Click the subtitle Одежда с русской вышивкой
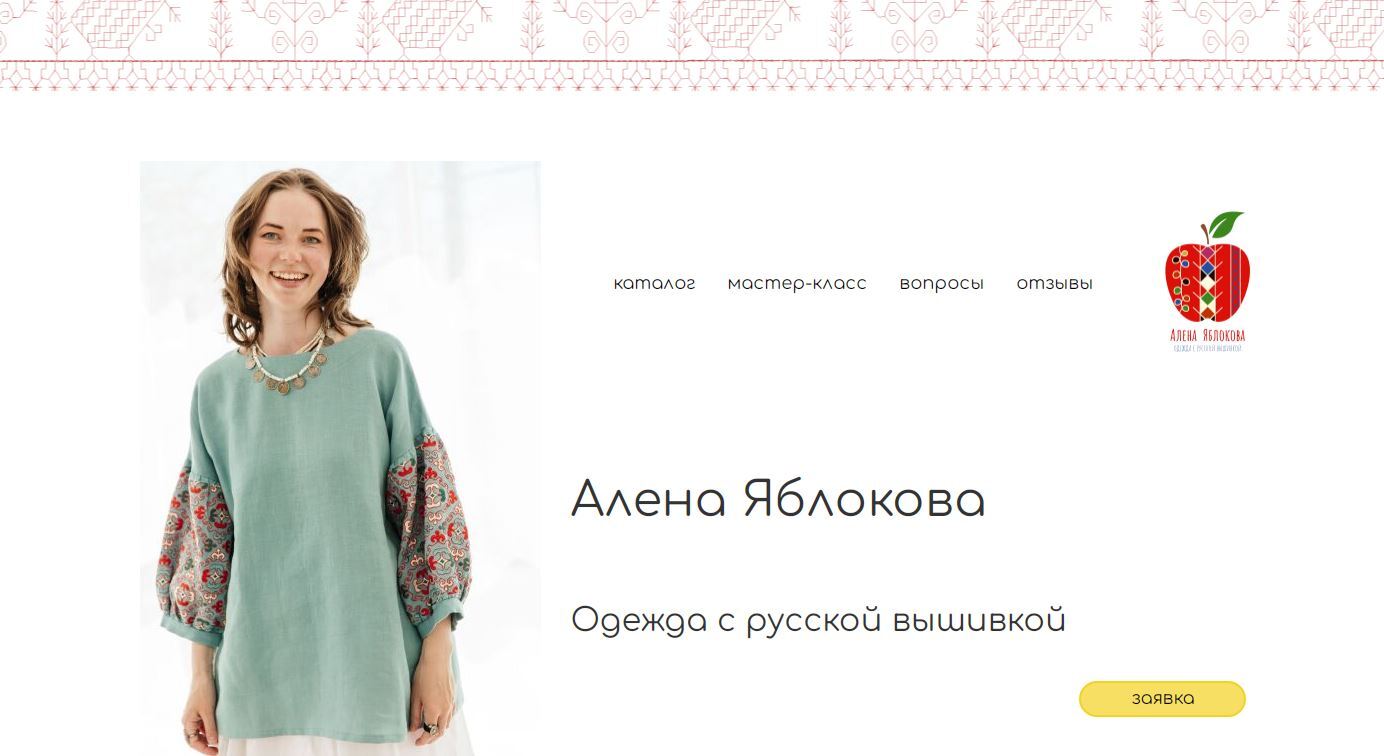Image resolution: width=1384 pixels, height=756 pixels. tap(818, 620)
